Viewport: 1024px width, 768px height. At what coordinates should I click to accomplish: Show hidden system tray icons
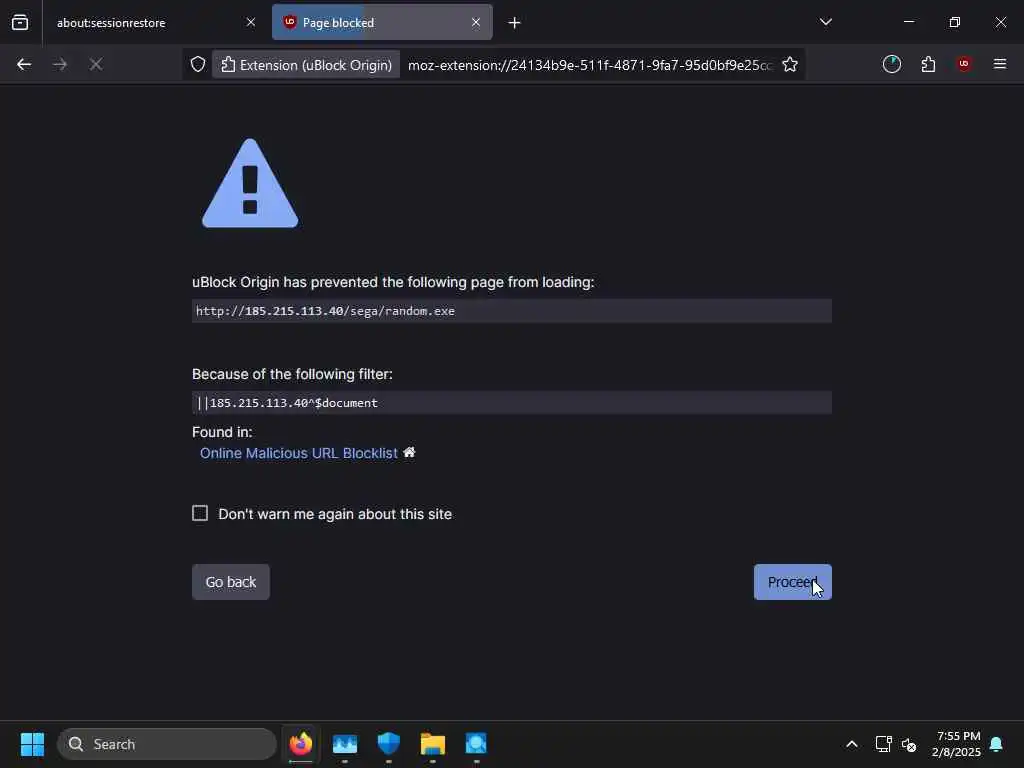point(852,744)
